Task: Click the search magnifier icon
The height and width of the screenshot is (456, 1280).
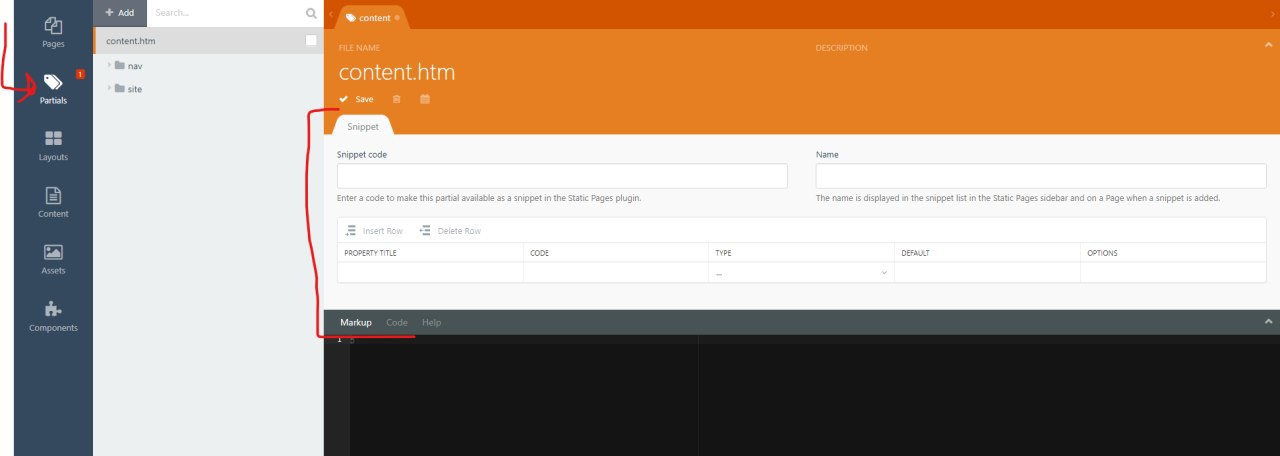Action: (x=310, y=13)
